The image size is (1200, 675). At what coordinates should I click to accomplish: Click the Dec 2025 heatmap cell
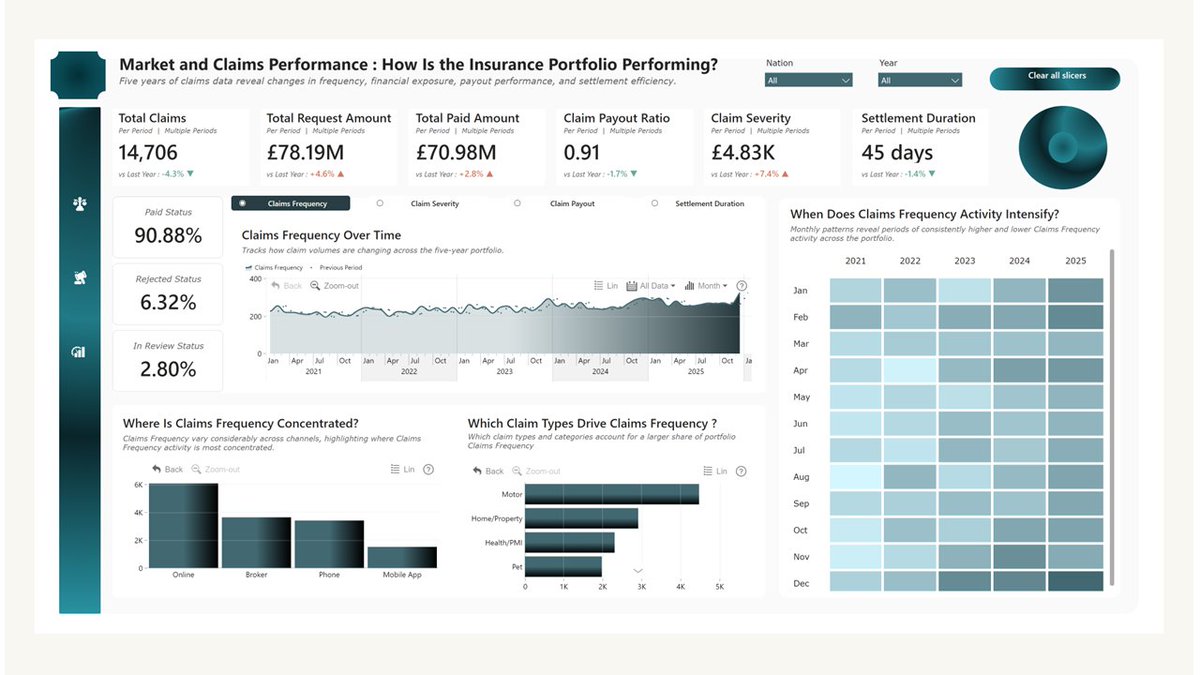click(1076, 581)
